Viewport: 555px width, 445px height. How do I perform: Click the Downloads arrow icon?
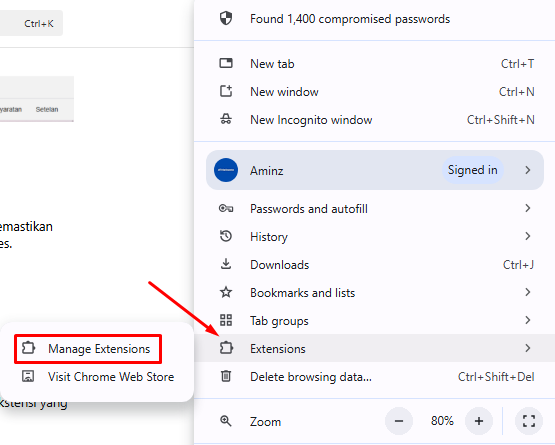pyautogui.click(x=226, y=264)
